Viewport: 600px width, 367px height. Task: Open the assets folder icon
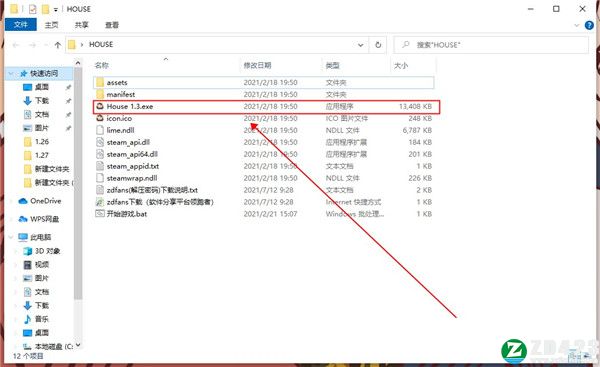tap(100, 82)
